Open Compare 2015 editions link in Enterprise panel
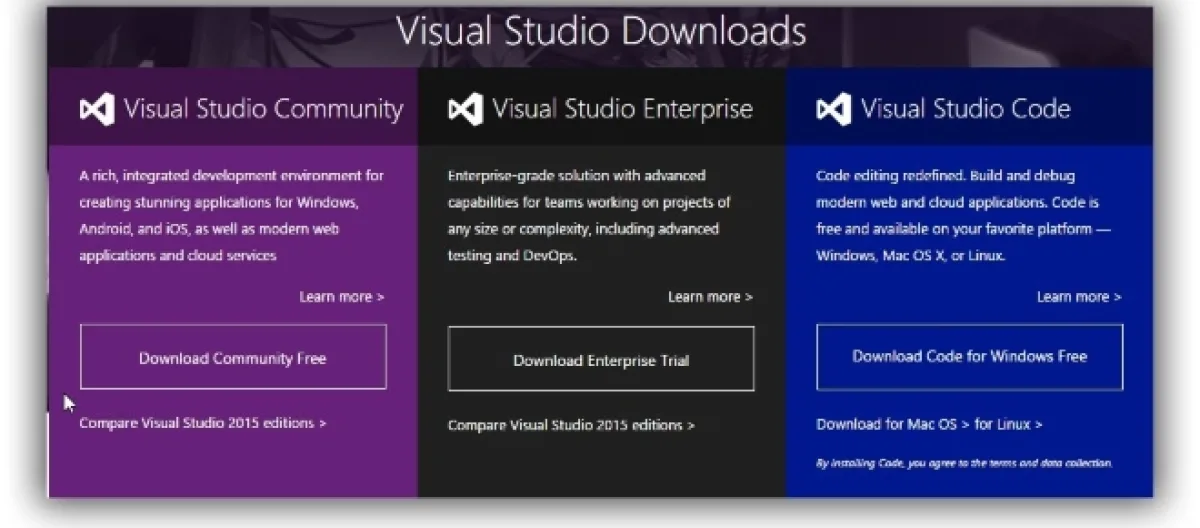 (571, 425)
